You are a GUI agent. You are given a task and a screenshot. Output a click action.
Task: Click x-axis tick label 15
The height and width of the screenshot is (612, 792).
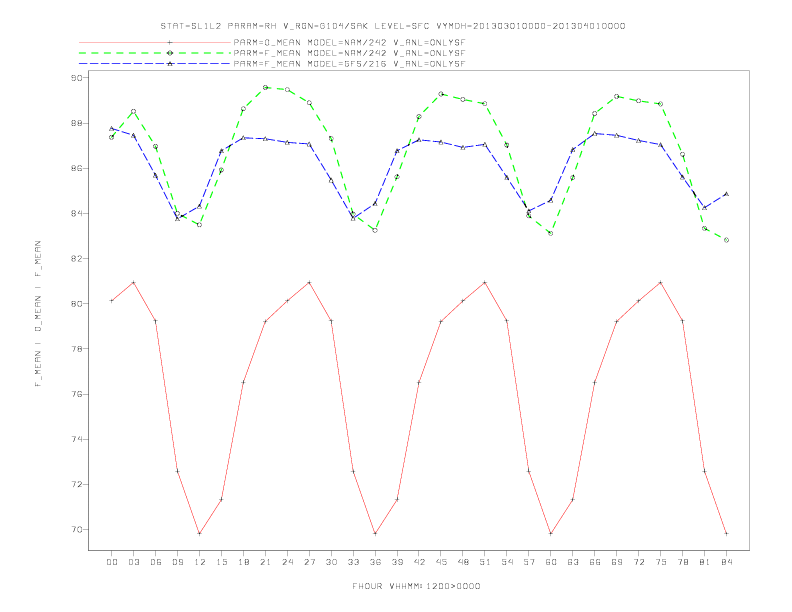pyautogui.click(x=221, y=562)
